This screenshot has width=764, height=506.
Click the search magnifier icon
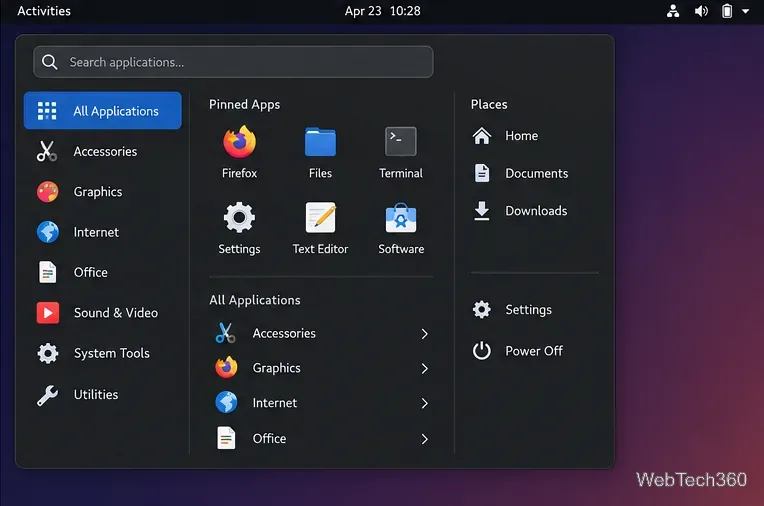49,62
